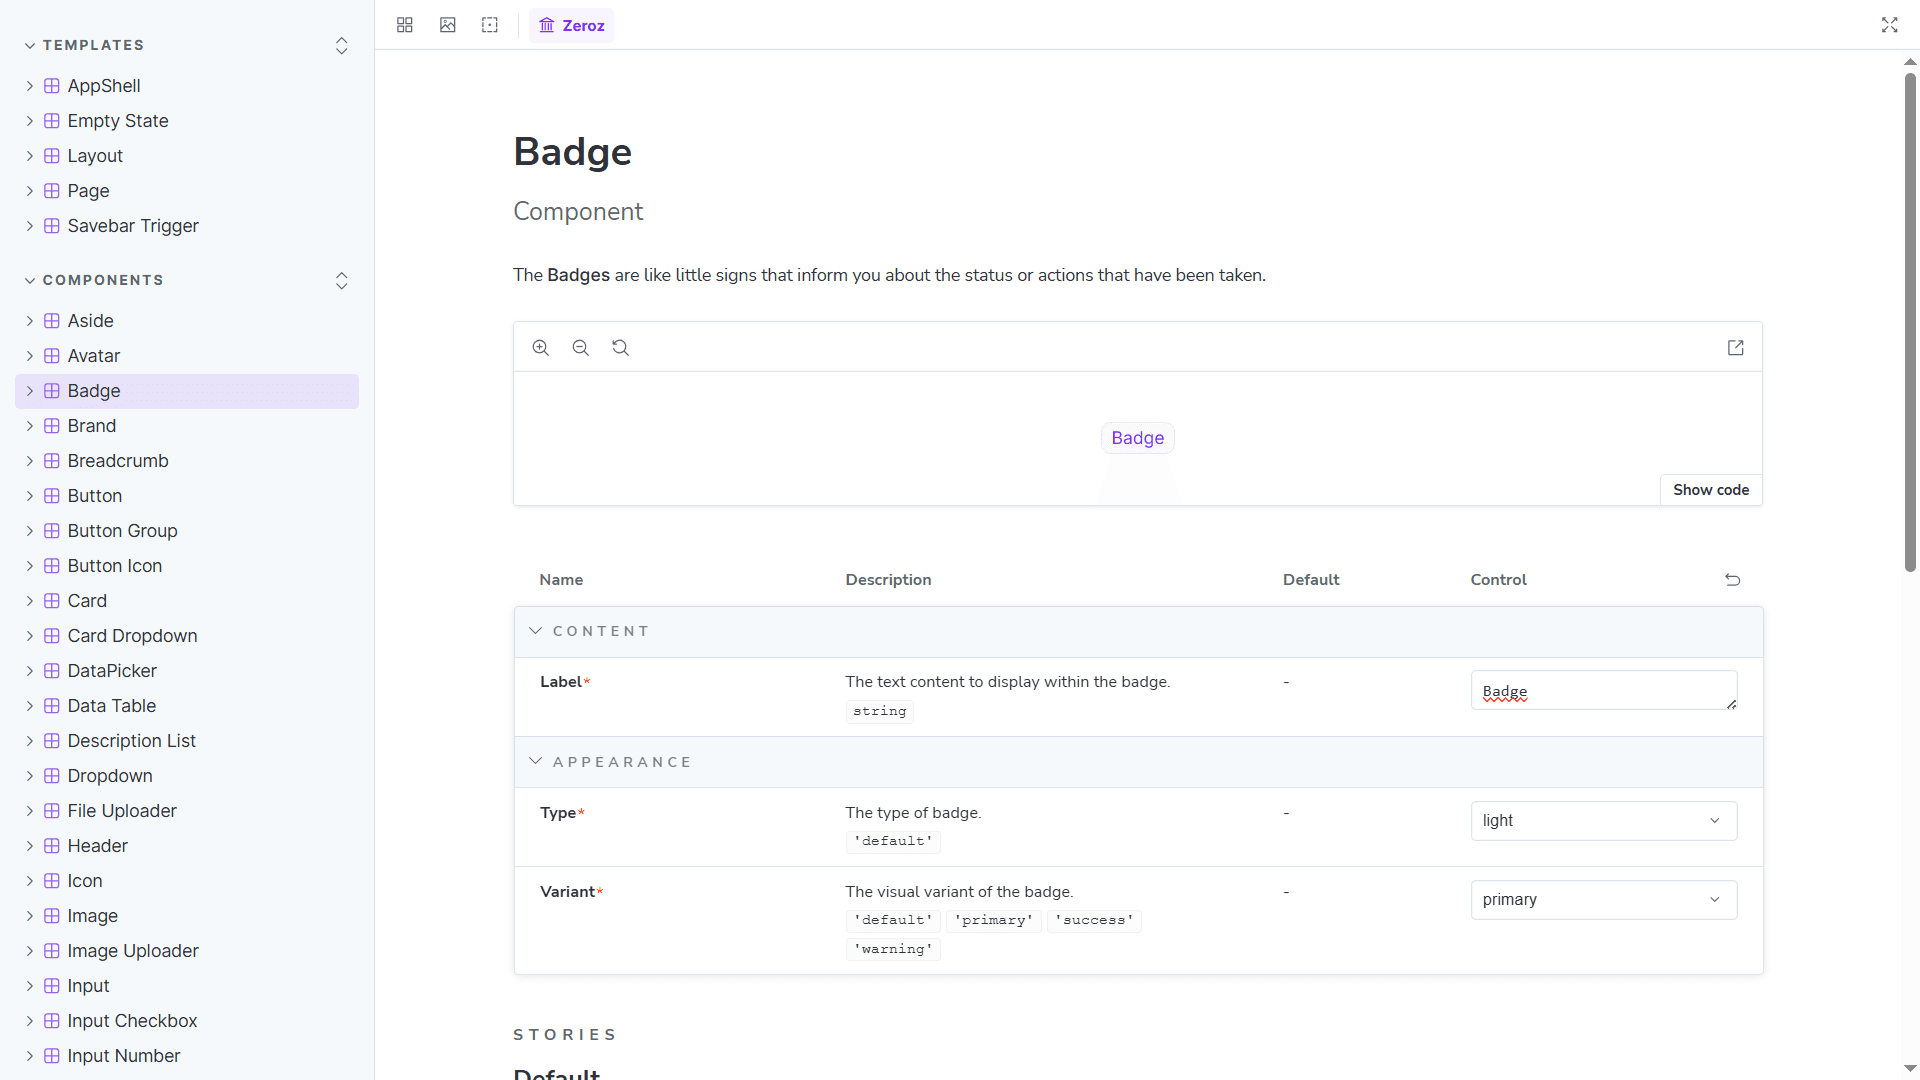Click the 'success' variant code tag
The image size is (1920, 1080).
point(1094,920)
